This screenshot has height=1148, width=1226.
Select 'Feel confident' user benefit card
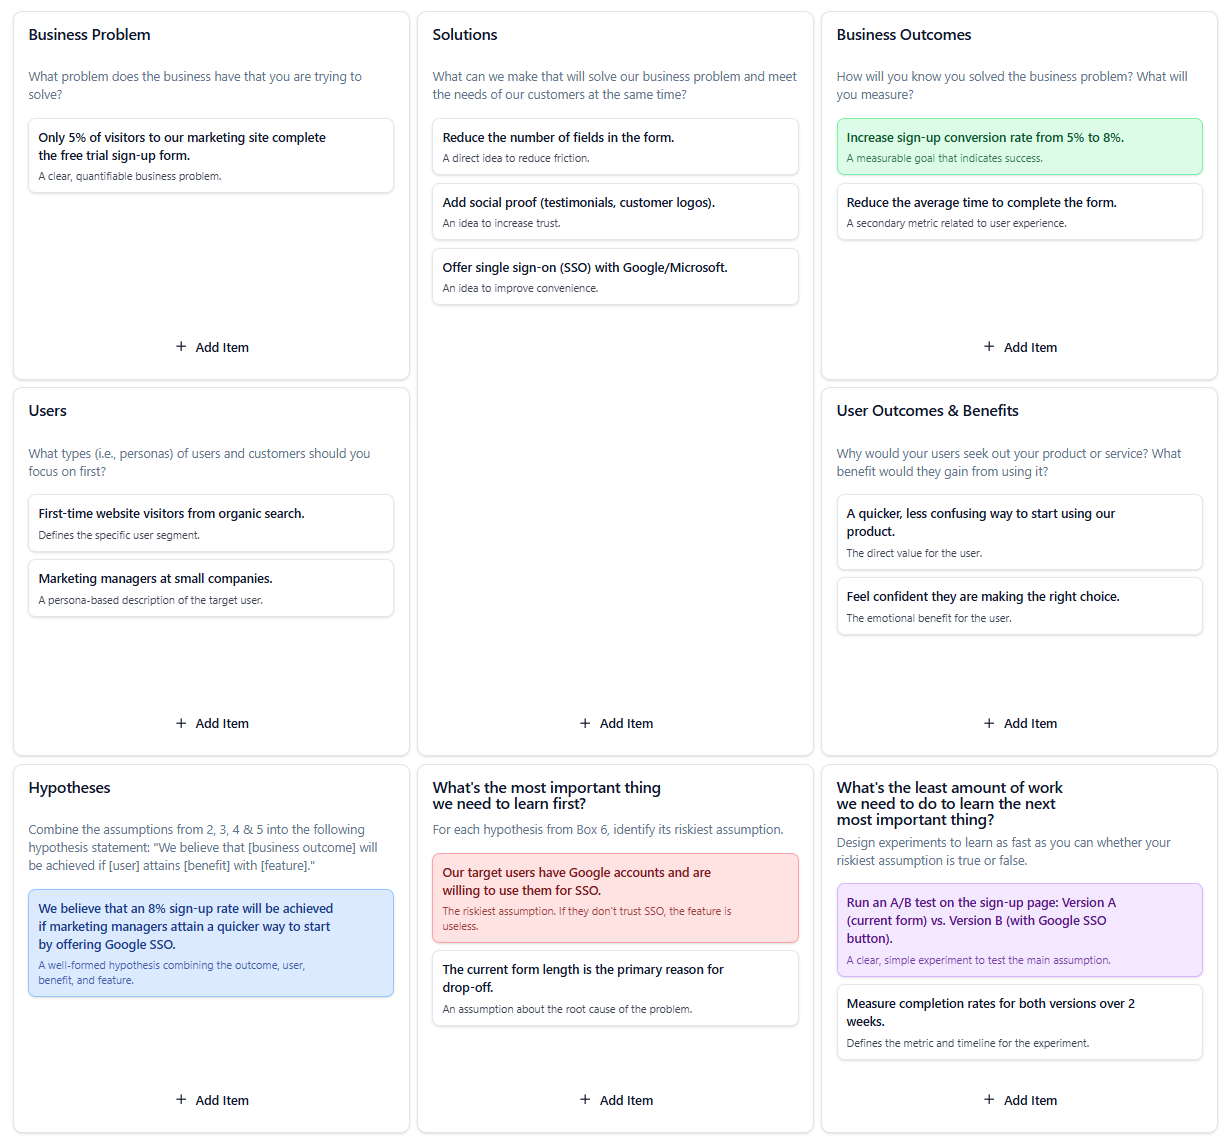pos(1019,606)
